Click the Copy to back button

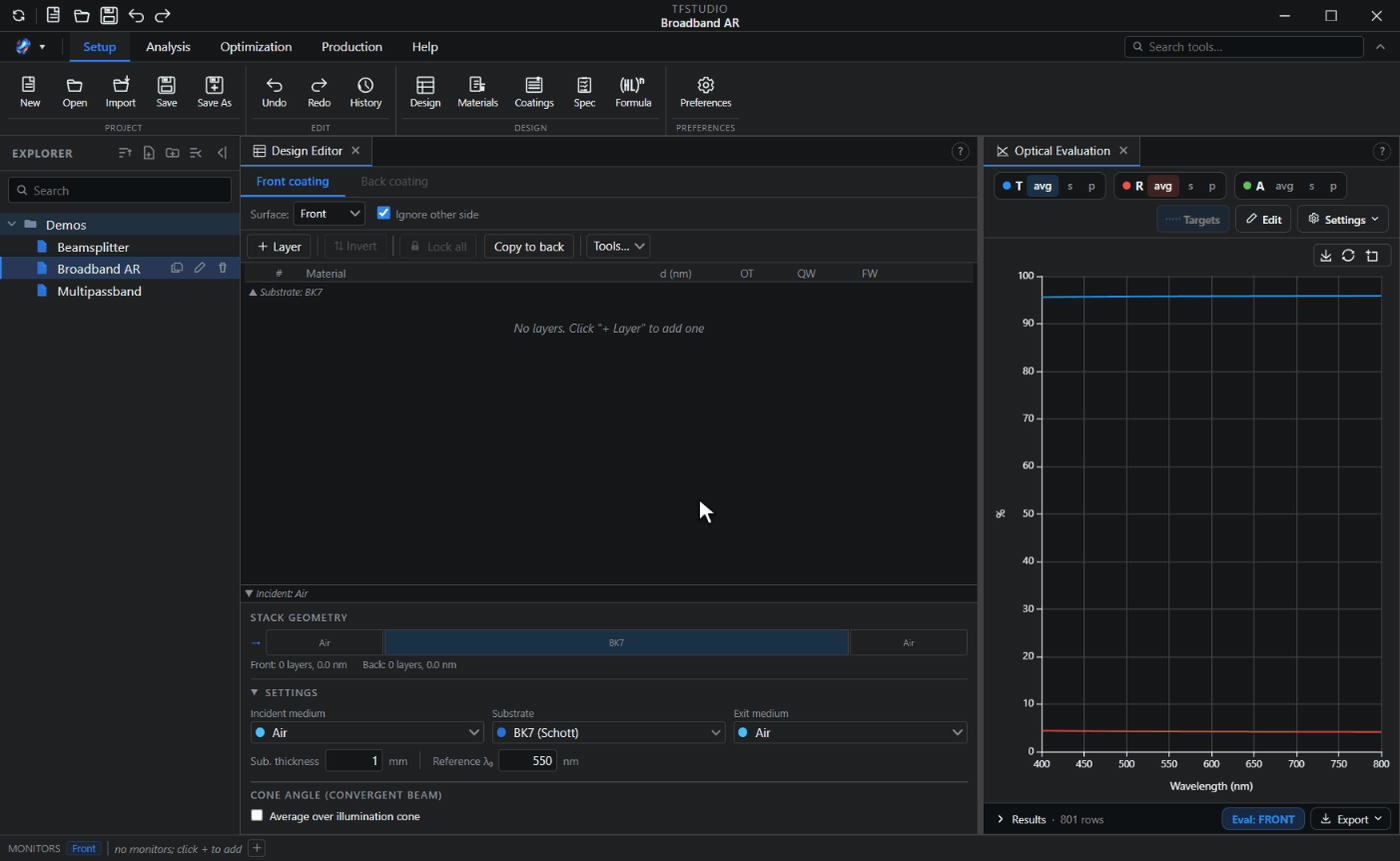tap(529, 246)
